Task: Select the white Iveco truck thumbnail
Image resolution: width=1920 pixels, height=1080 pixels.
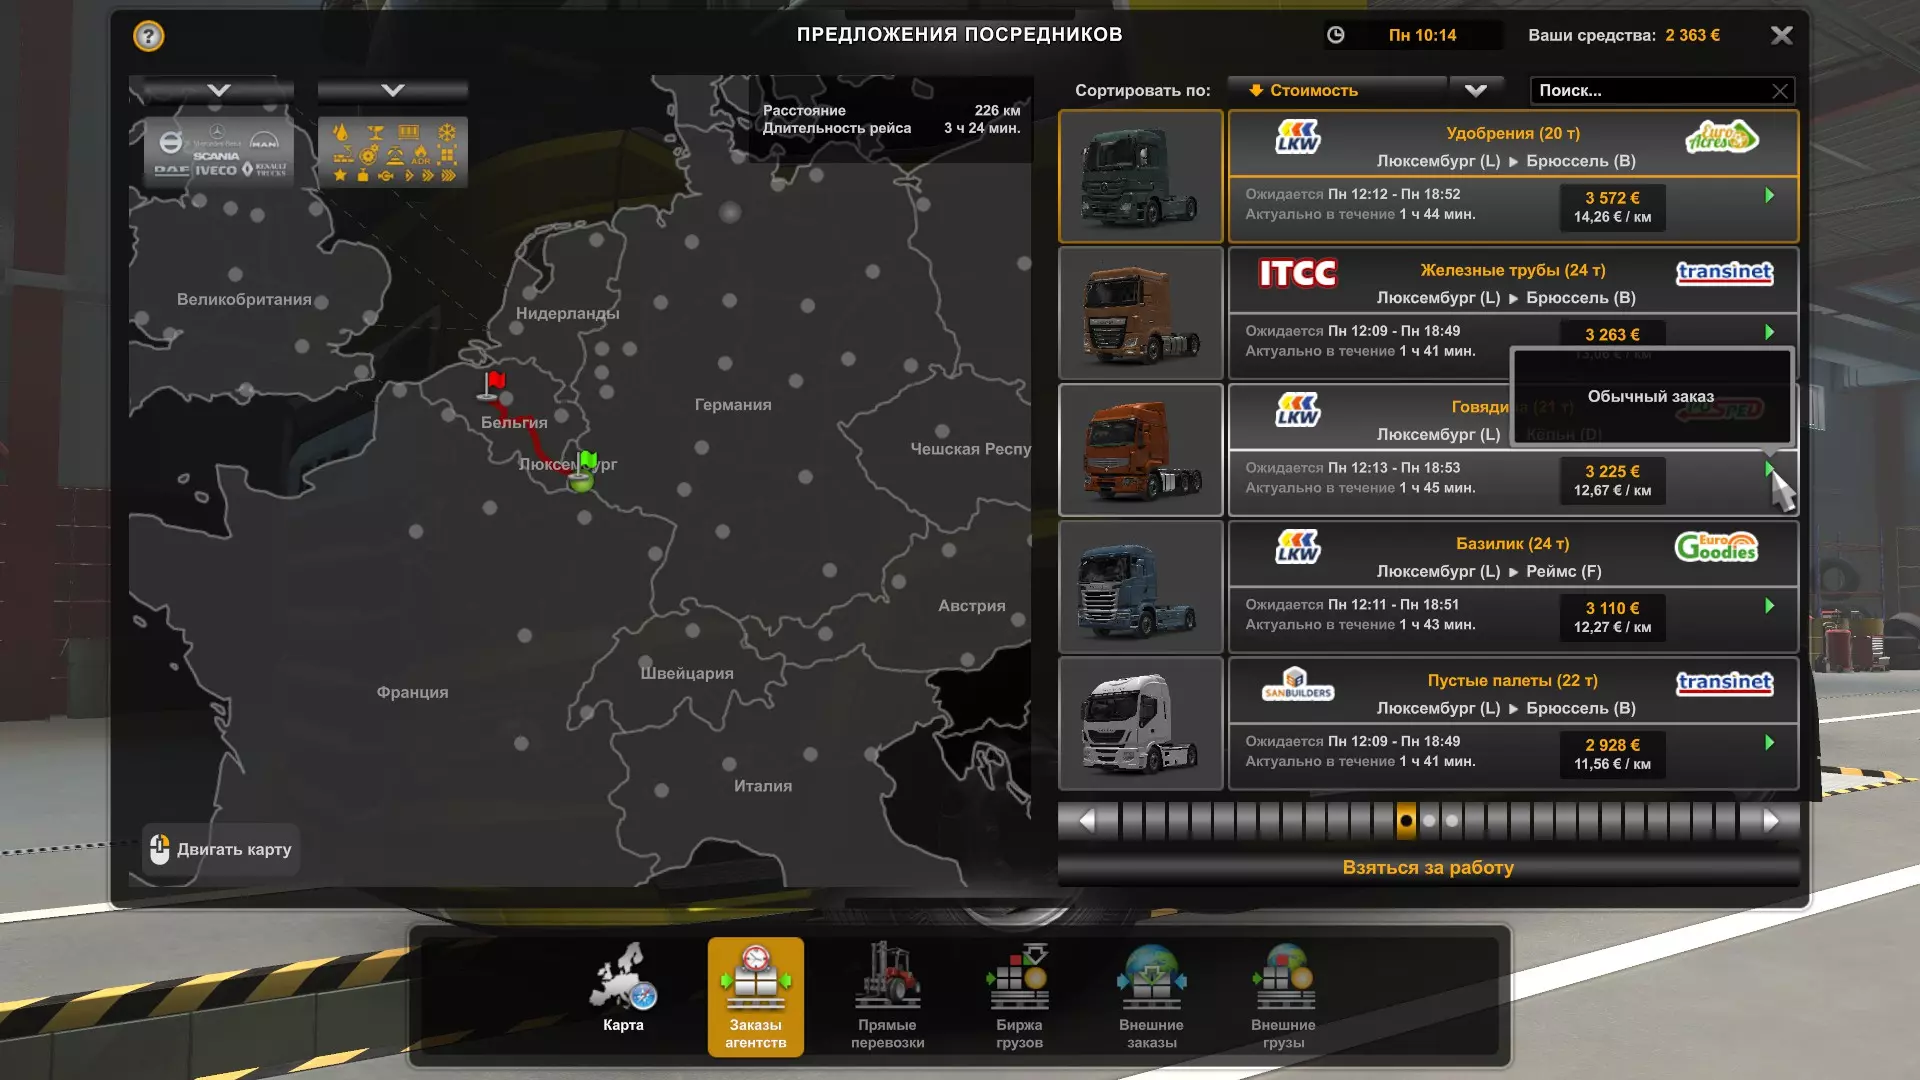Action: [1140, 723]
